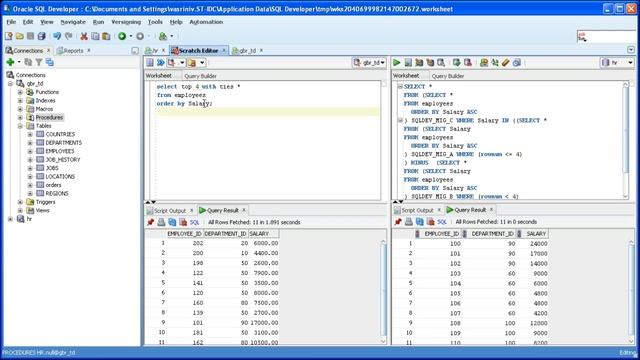Click the New file icon in main toolbar
This screenshot has height=360, width=640.
pos(9,36)
